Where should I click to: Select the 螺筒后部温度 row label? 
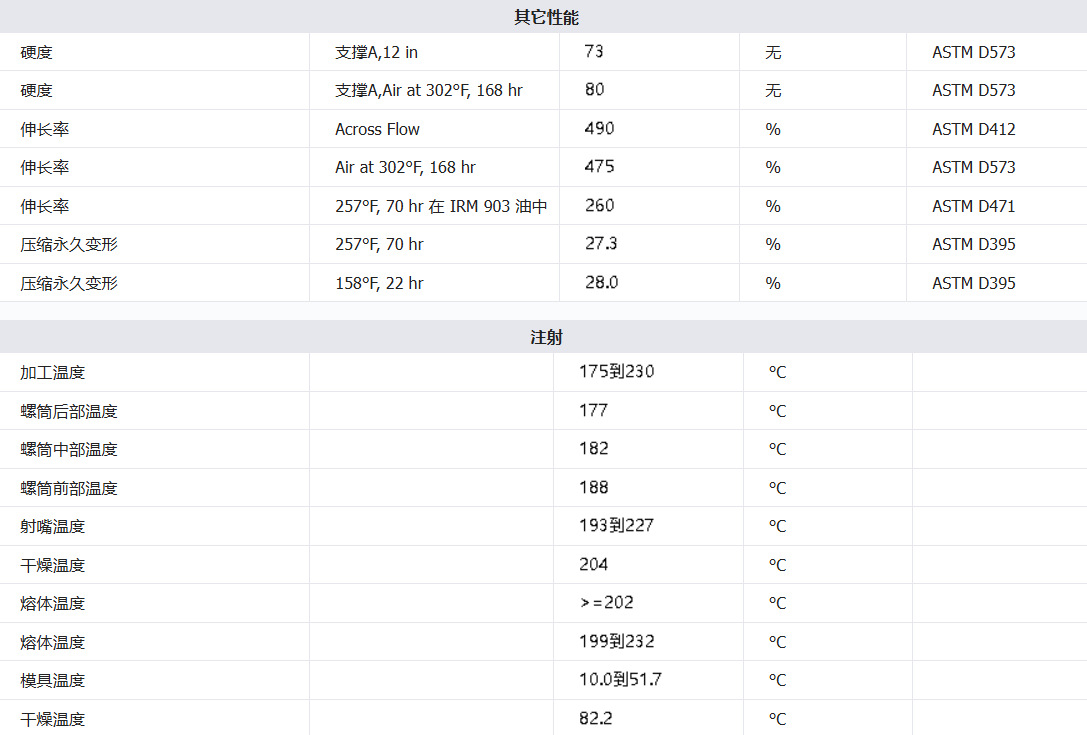tap(69, 411)
